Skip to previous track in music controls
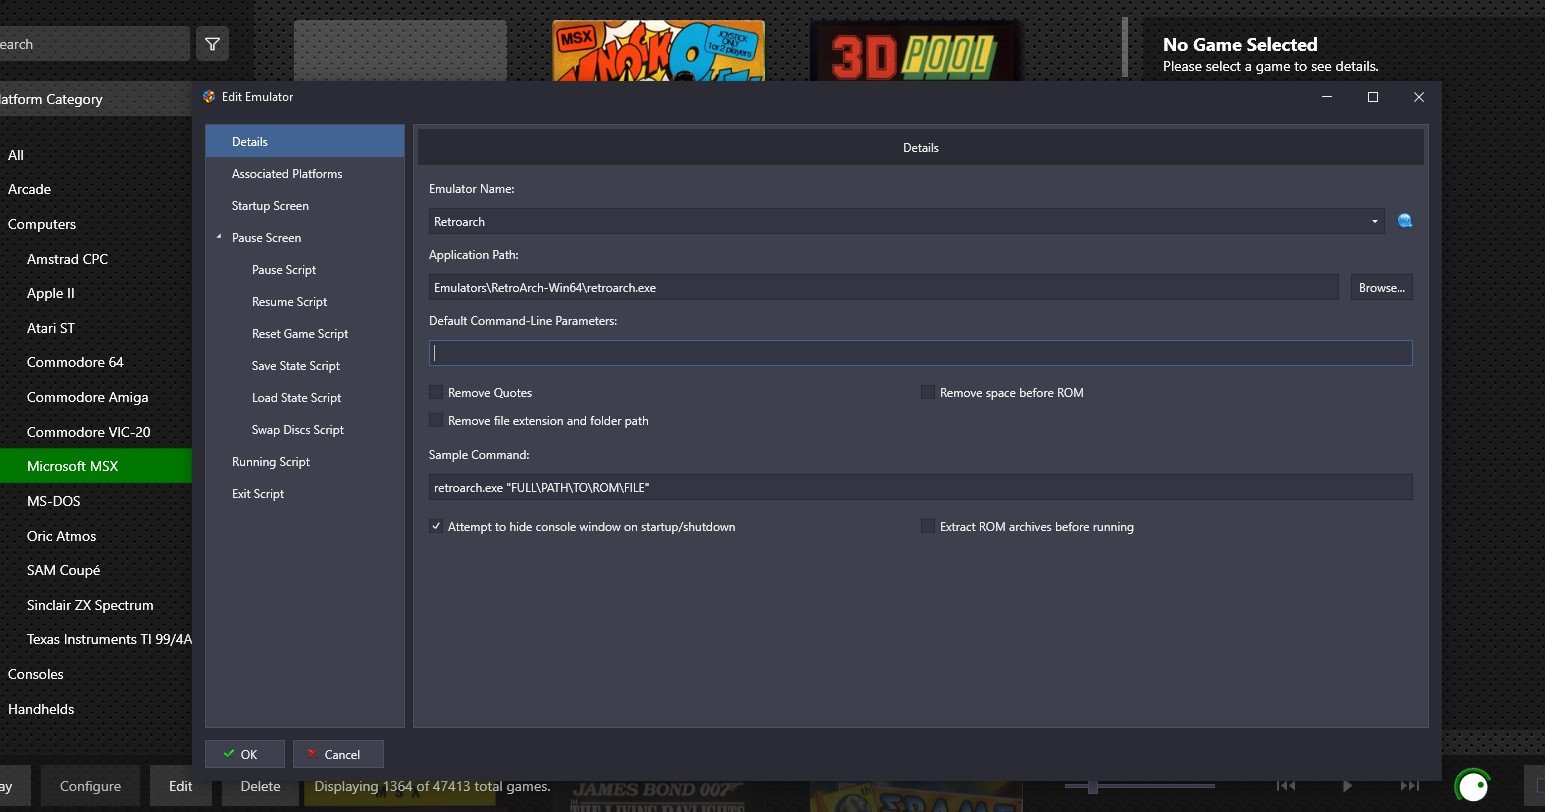The image size is (1545, 812). (x=1287, y=786)
